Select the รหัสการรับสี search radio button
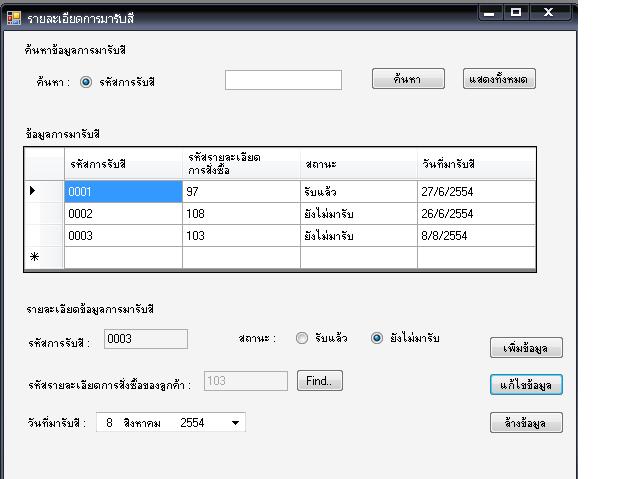The height and width of the screenshot is (479, 640). click(86, 82)
